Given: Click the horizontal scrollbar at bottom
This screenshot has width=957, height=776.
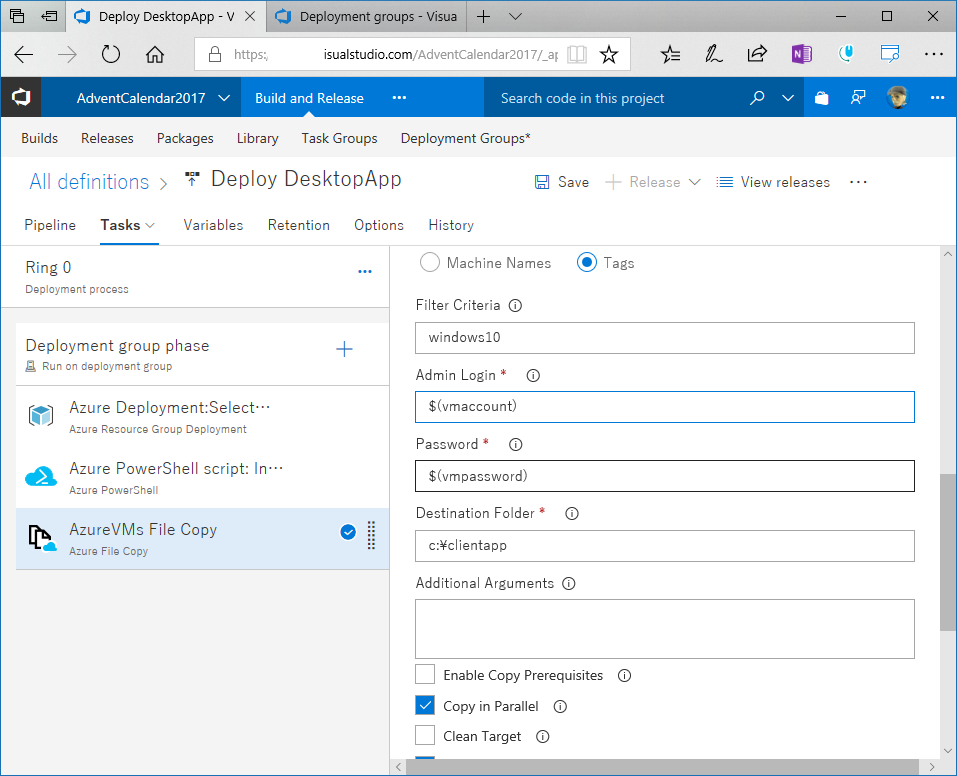Looking at the screenshot, I should pyautogui.click(x=662, y=767).
